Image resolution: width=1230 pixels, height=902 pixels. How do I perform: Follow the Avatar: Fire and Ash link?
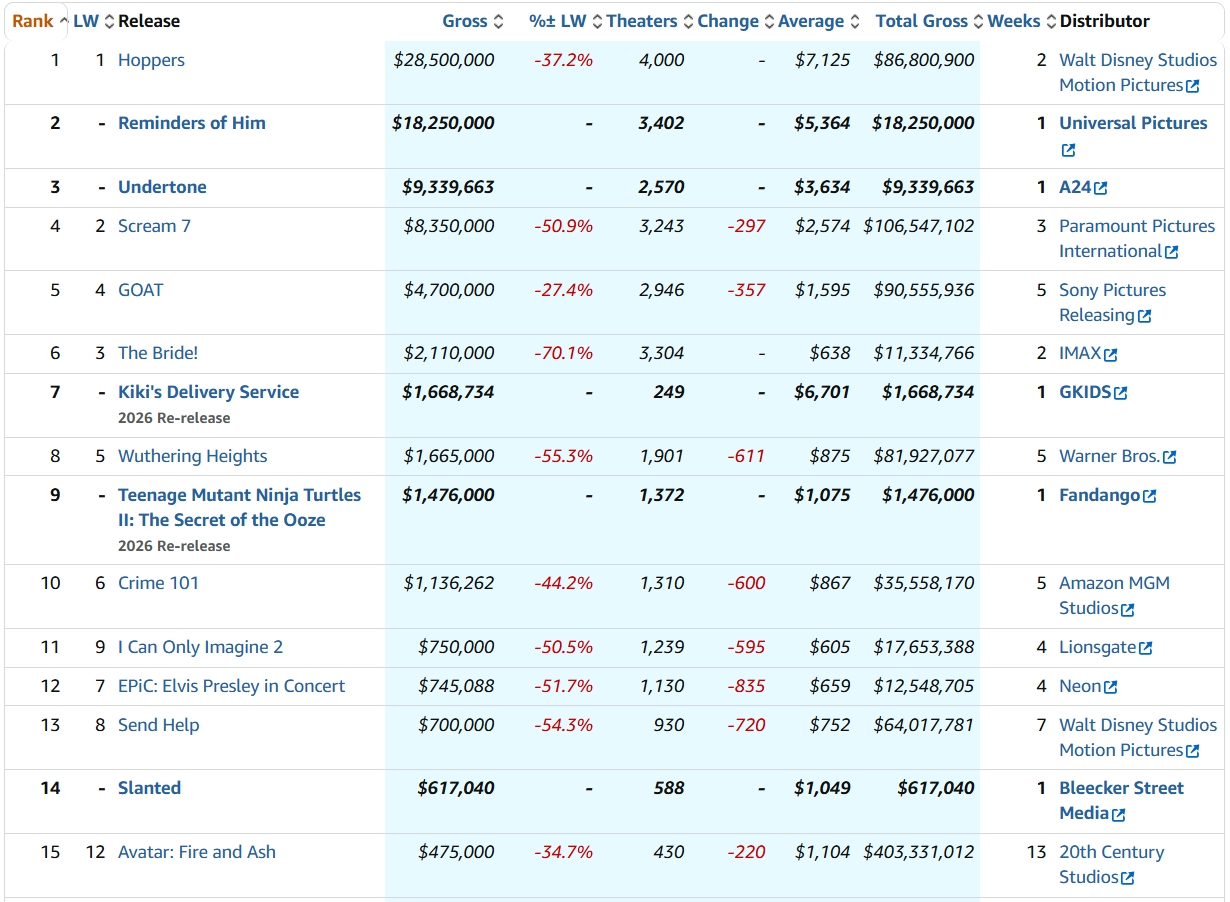[196, 852]
